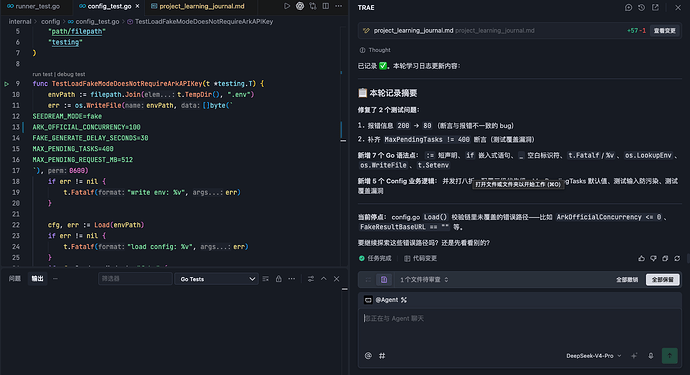
Task: Close the bottom output panel
Action: pos(337,279)
